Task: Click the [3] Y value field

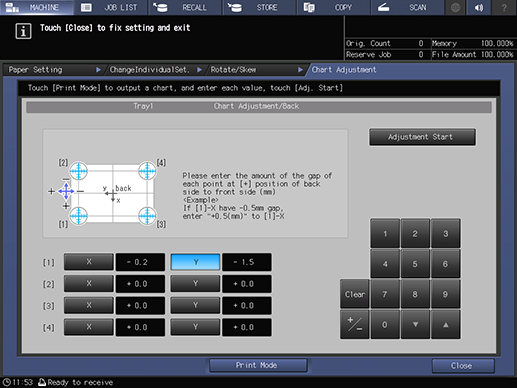Action: pyautogui.click(x=247, y=305)
